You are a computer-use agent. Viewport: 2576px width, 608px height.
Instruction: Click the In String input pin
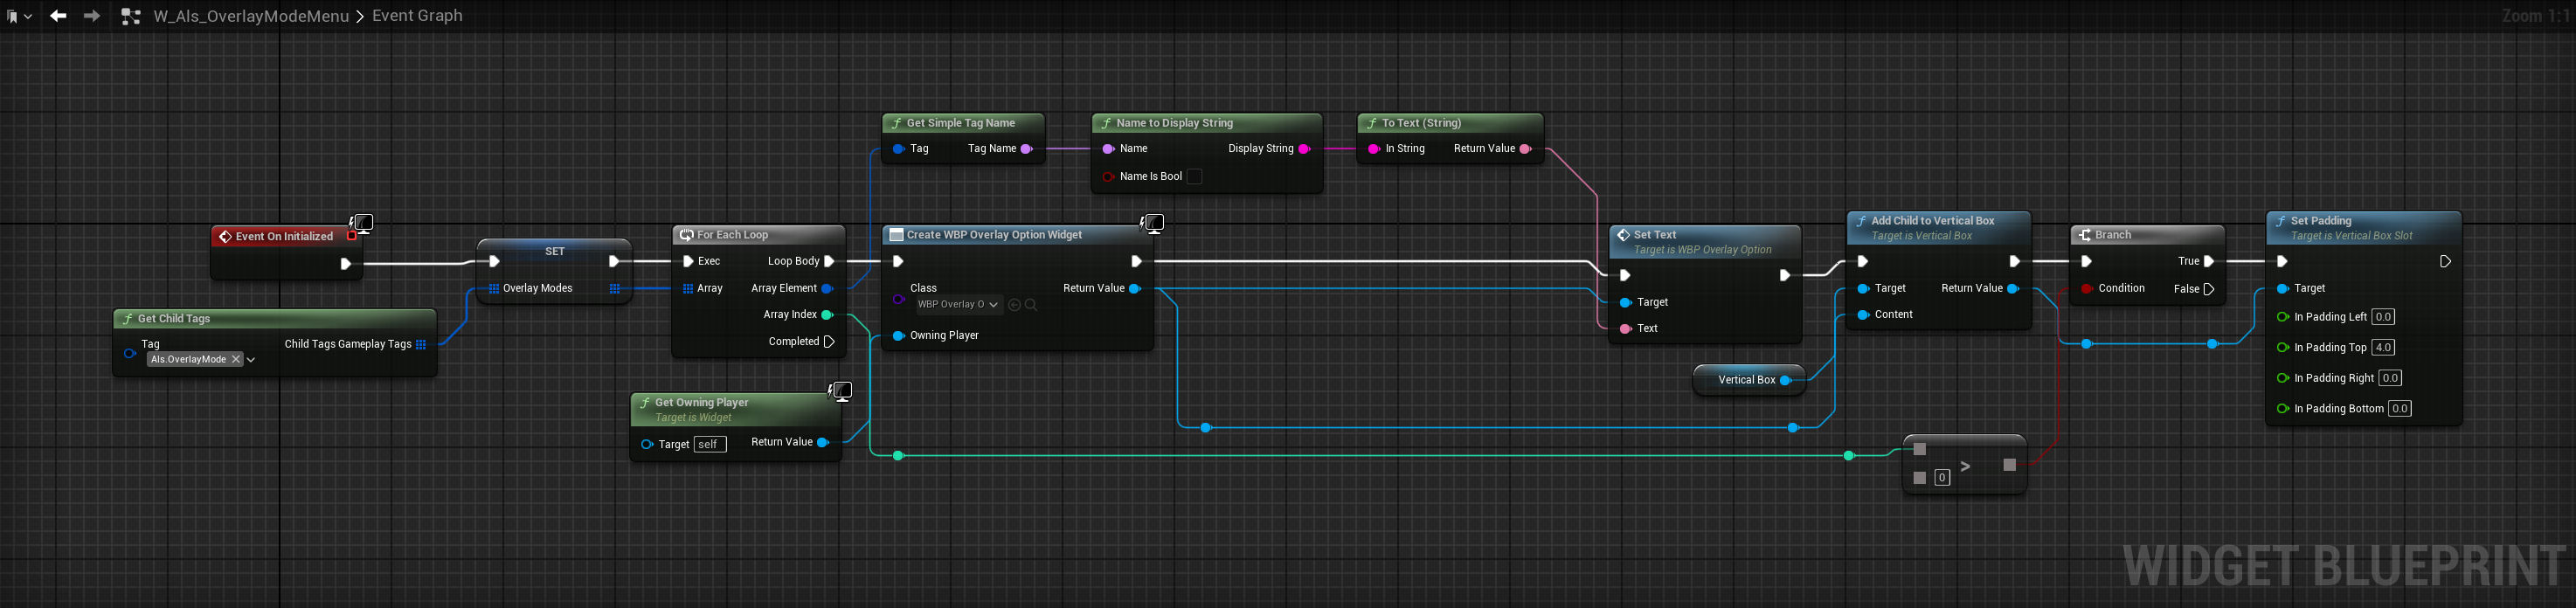1374,149
